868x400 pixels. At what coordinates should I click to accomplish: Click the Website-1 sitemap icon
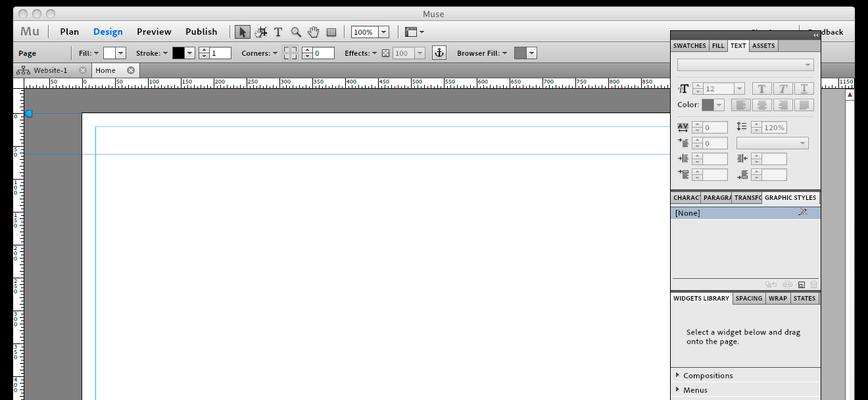[23, 70]
